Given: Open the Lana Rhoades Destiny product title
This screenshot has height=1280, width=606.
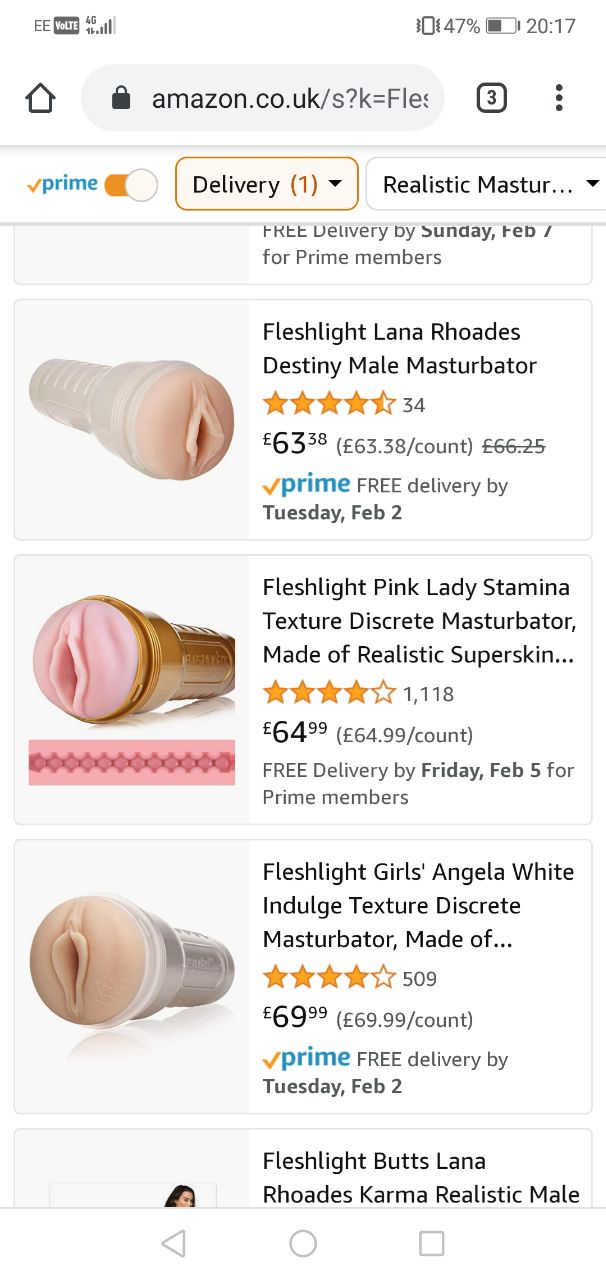Looking at the screenshot, I should point(400,348).
